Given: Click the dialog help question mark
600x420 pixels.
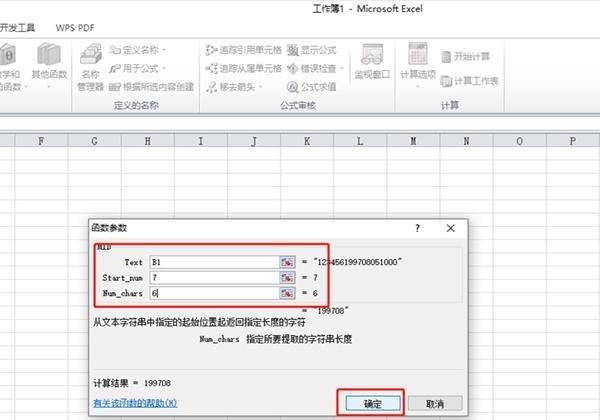Looking at the screenshot, I should [x=417, y=228].
